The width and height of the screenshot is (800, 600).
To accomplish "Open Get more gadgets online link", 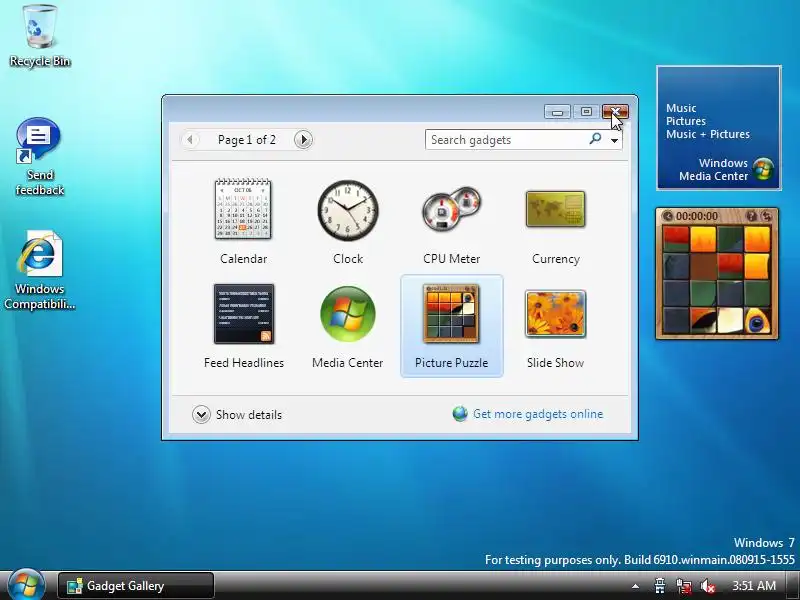I will (538, 414).
